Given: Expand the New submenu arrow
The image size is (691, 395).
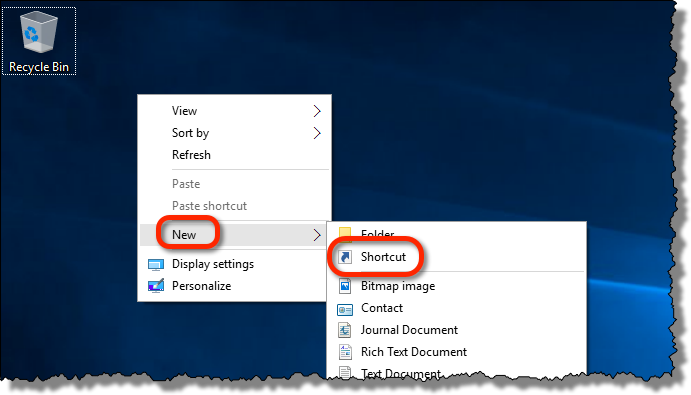Looking at the screenshot, I should (317, 235).
